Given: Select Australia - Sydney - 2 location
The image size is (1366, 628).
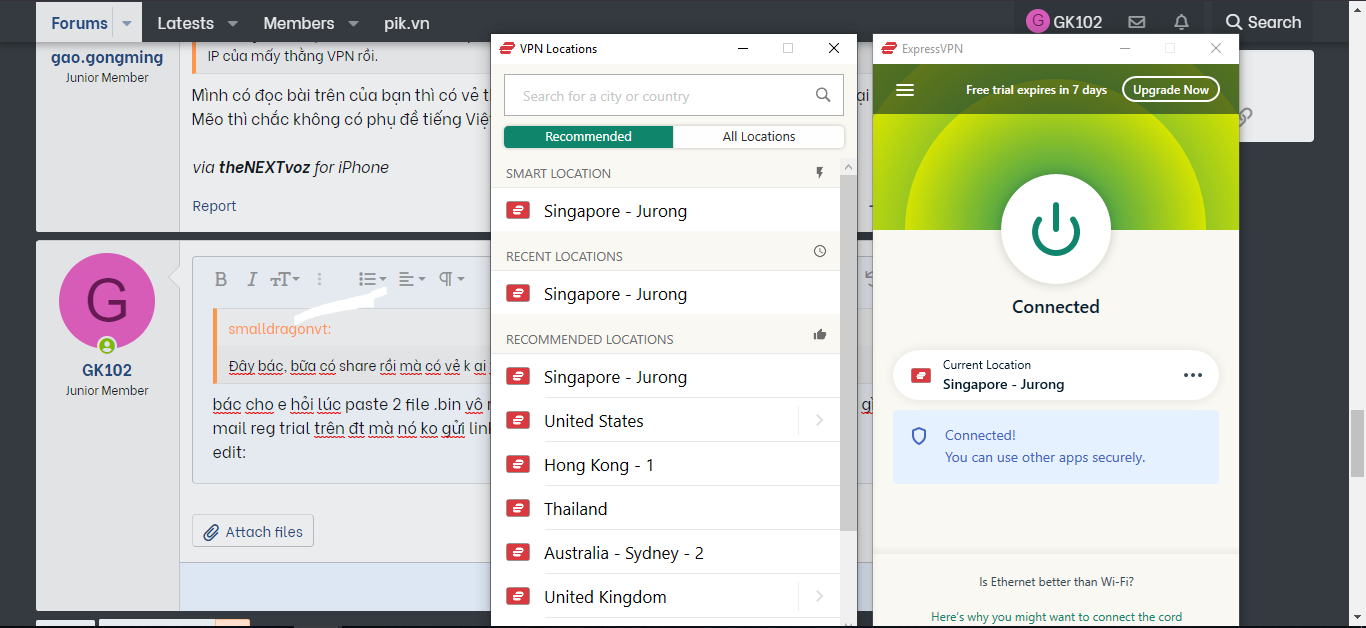Looking at the screenshot, I should tap(665, 553).
